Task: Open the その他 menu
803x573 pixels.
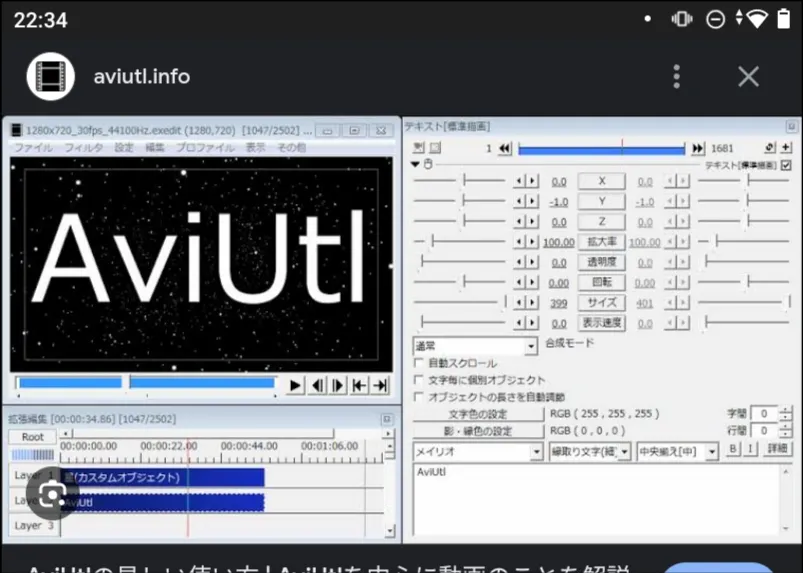Action: 291,147
